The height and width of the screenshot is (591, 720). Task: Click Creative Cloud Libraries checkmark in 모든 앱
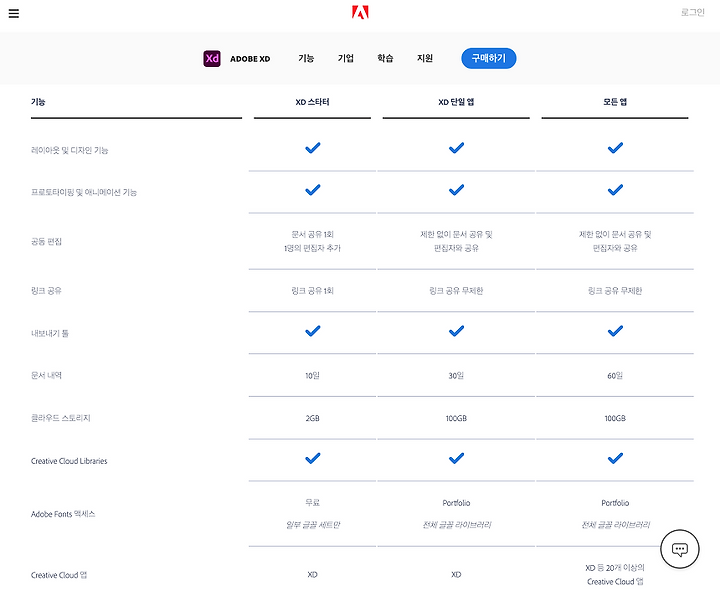615,458
